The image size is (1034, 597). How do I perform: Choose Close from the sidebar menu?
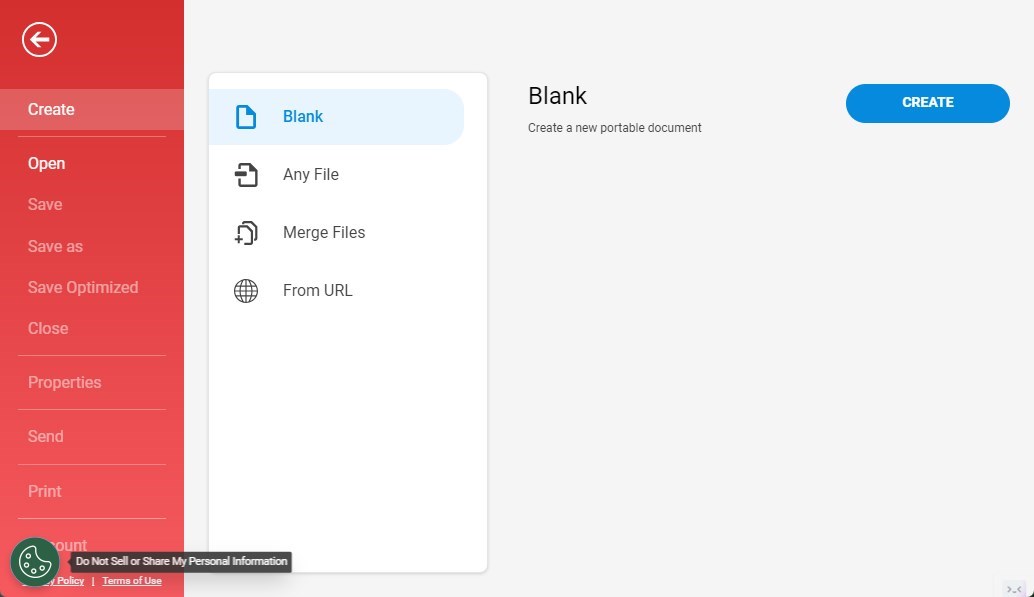[x=48, y=328]
